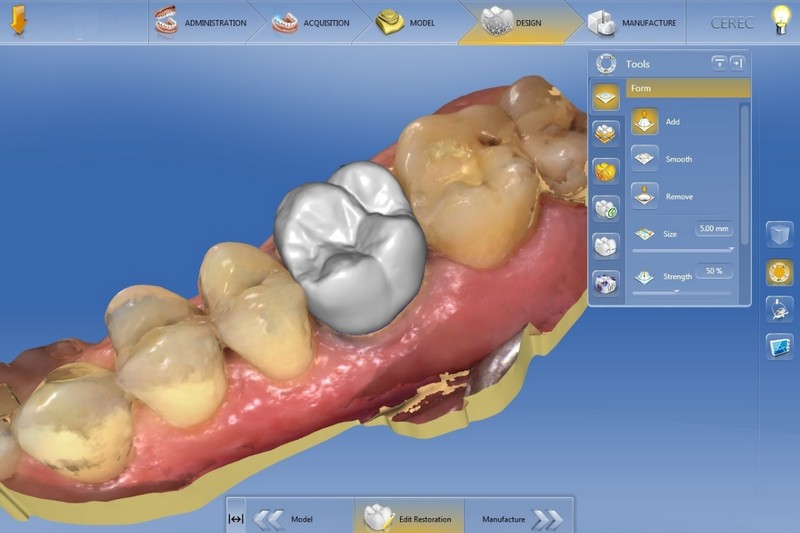Pin the Tools panel to top
This screenshot has width=800, height=533.
719,63
